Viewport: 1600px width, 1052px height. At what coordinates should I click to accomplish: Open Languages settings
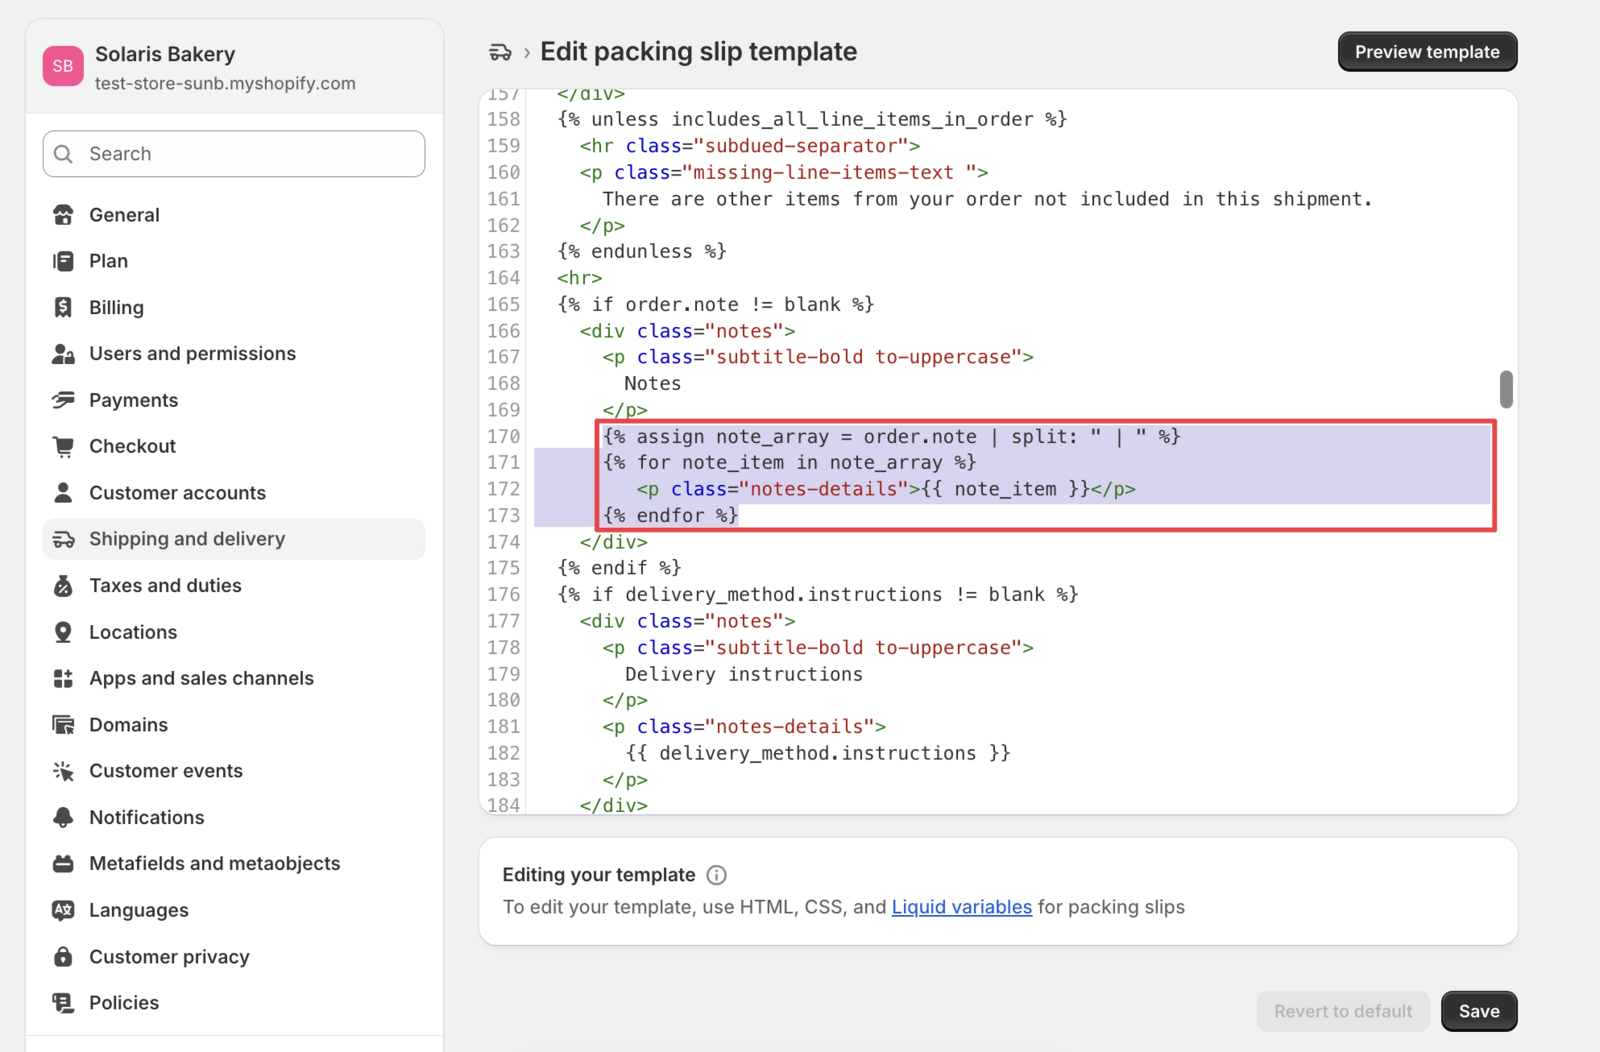tap(234, 910)
